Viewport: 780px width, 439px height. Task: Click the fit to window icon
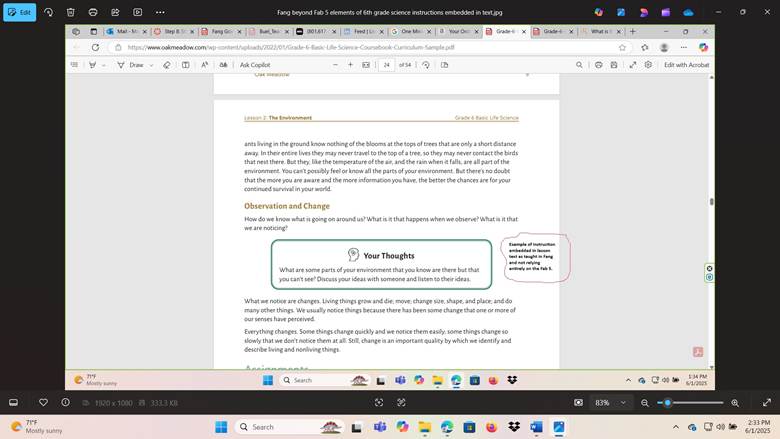[579, 402]
